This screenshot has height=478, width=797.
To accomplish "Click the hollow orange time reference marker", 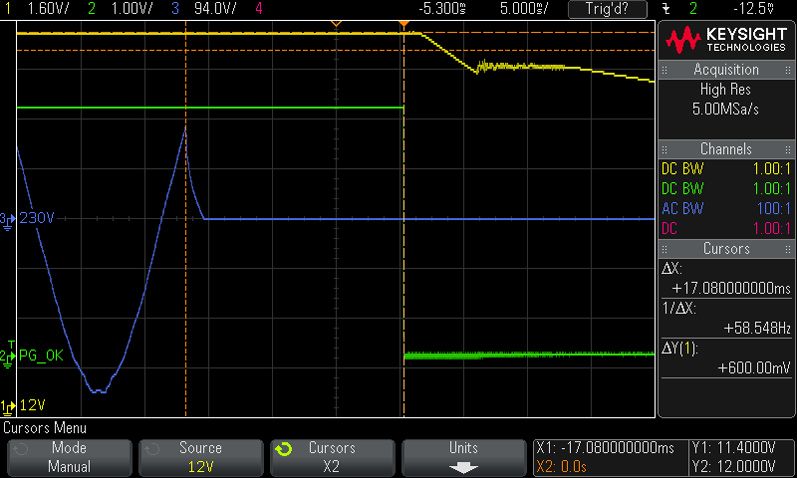I will point(336,24).
